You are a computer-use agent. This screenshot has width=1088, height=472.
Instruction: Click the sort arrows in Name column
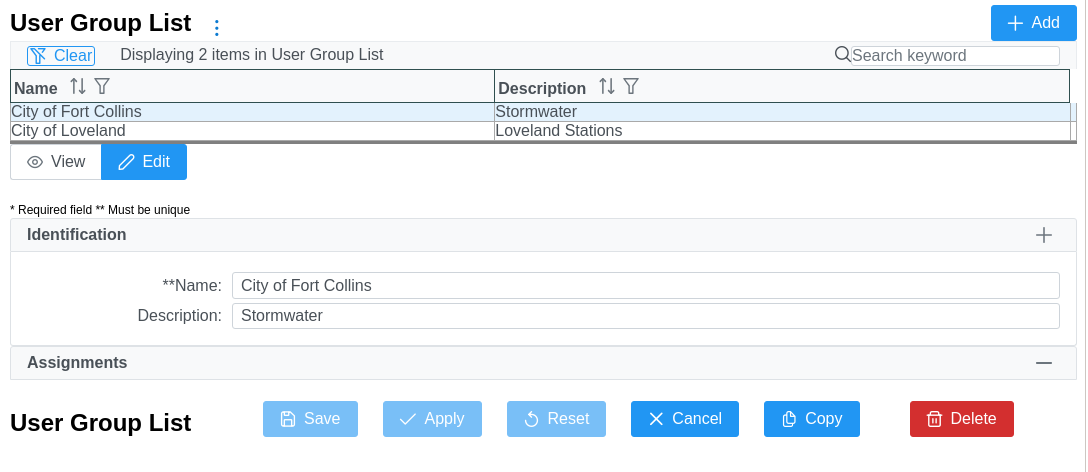78,87
